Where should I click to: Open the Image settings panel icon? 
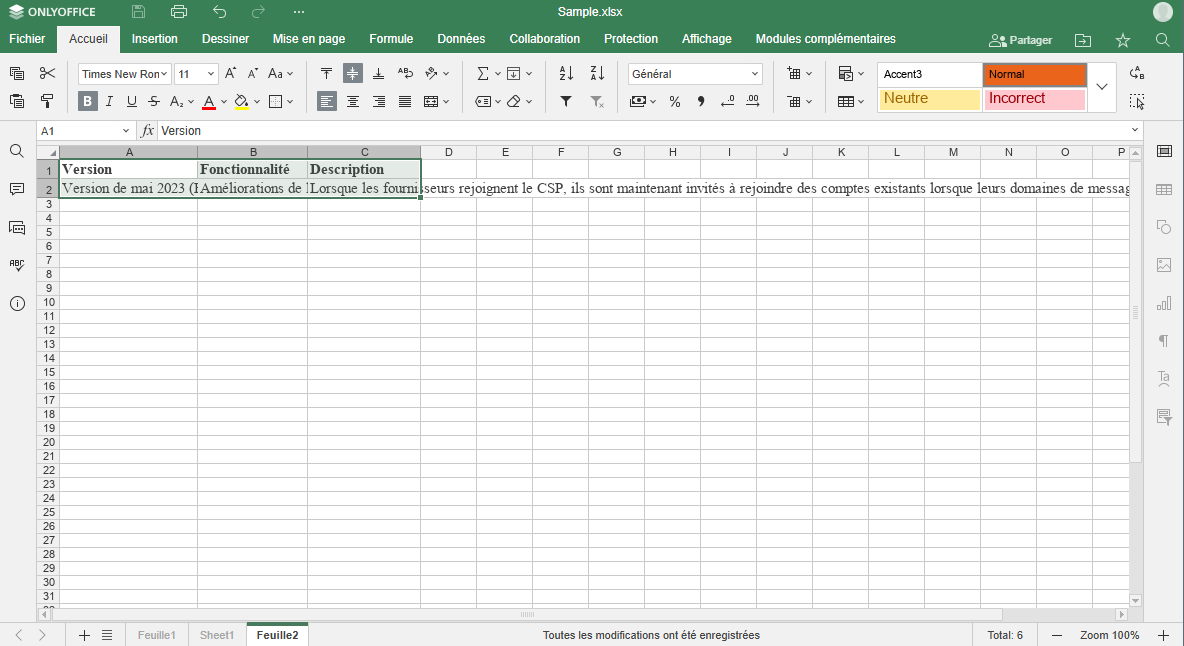(x=1164, y=265)
